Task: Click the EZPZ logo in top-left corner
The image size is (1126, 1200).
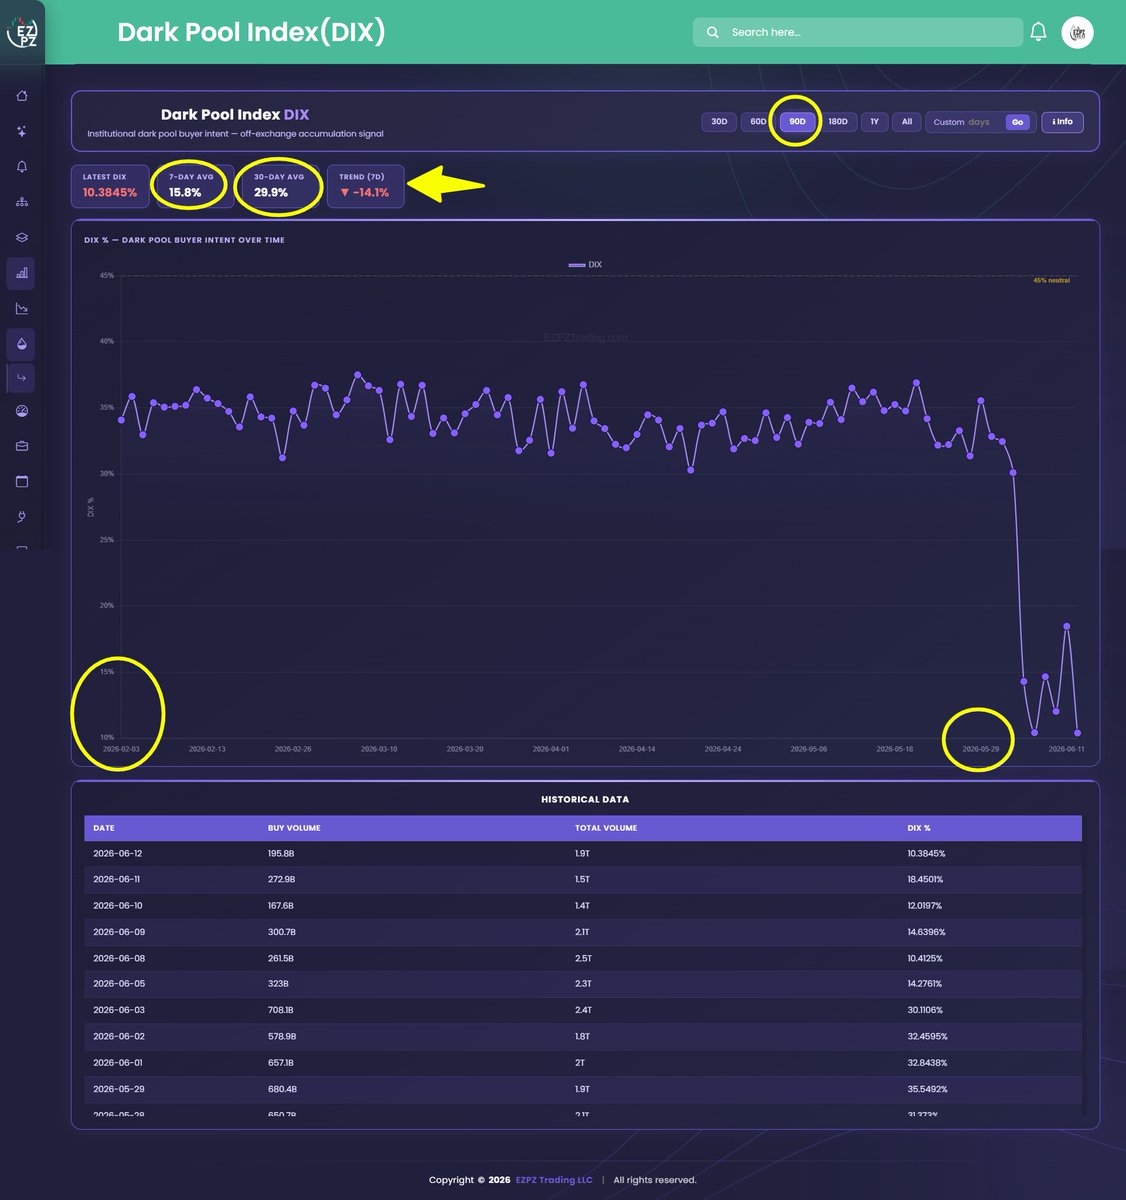Action: click(x=22, y=32)
